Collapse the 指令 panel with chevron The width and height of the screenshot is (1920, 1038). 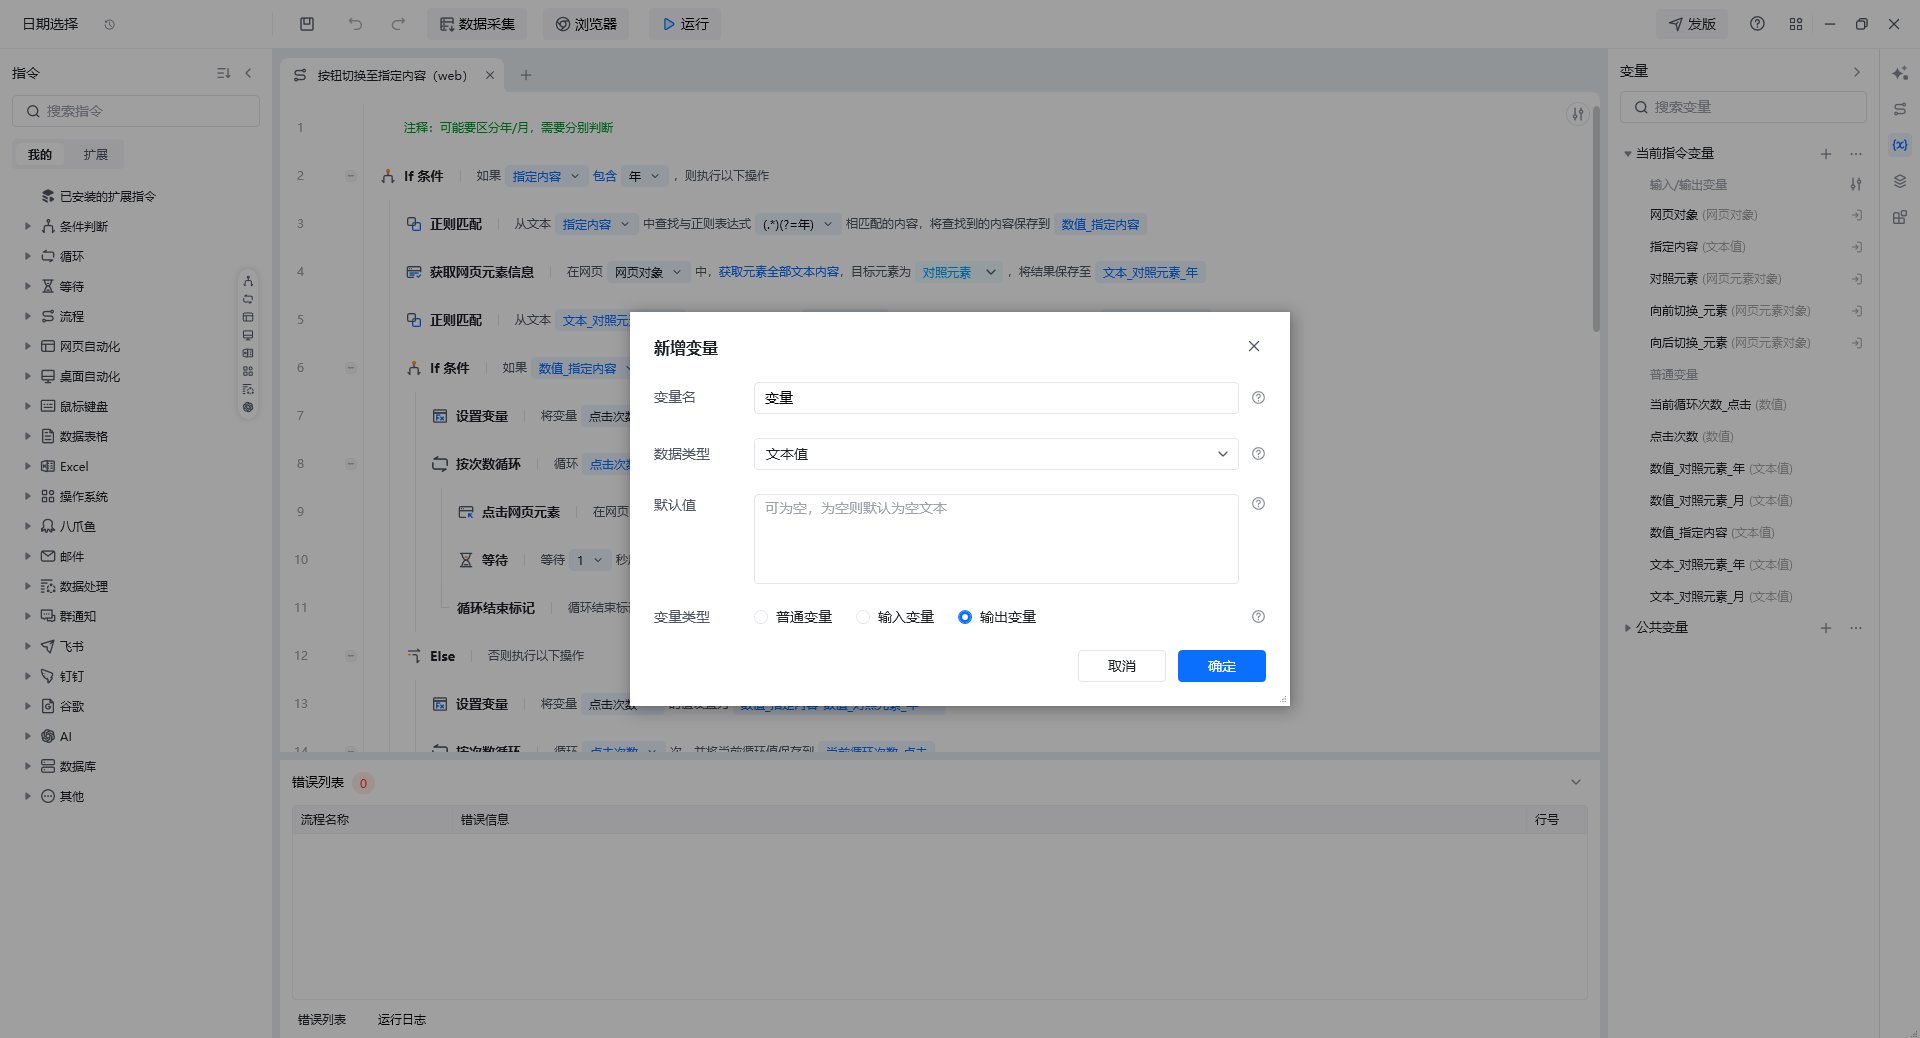coord(248,73)
